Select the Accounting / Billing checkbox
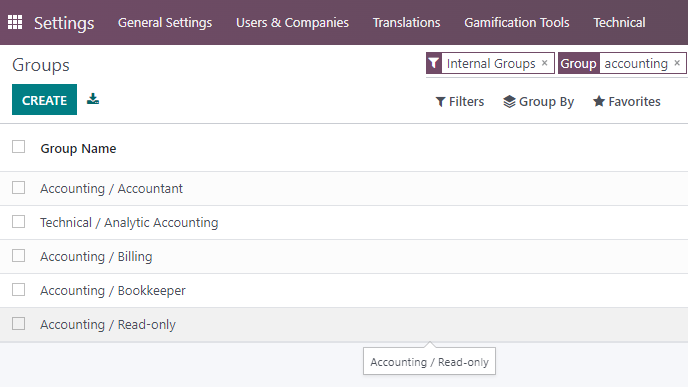This screenshot has width=688, height=387. (x=18, y=255)
